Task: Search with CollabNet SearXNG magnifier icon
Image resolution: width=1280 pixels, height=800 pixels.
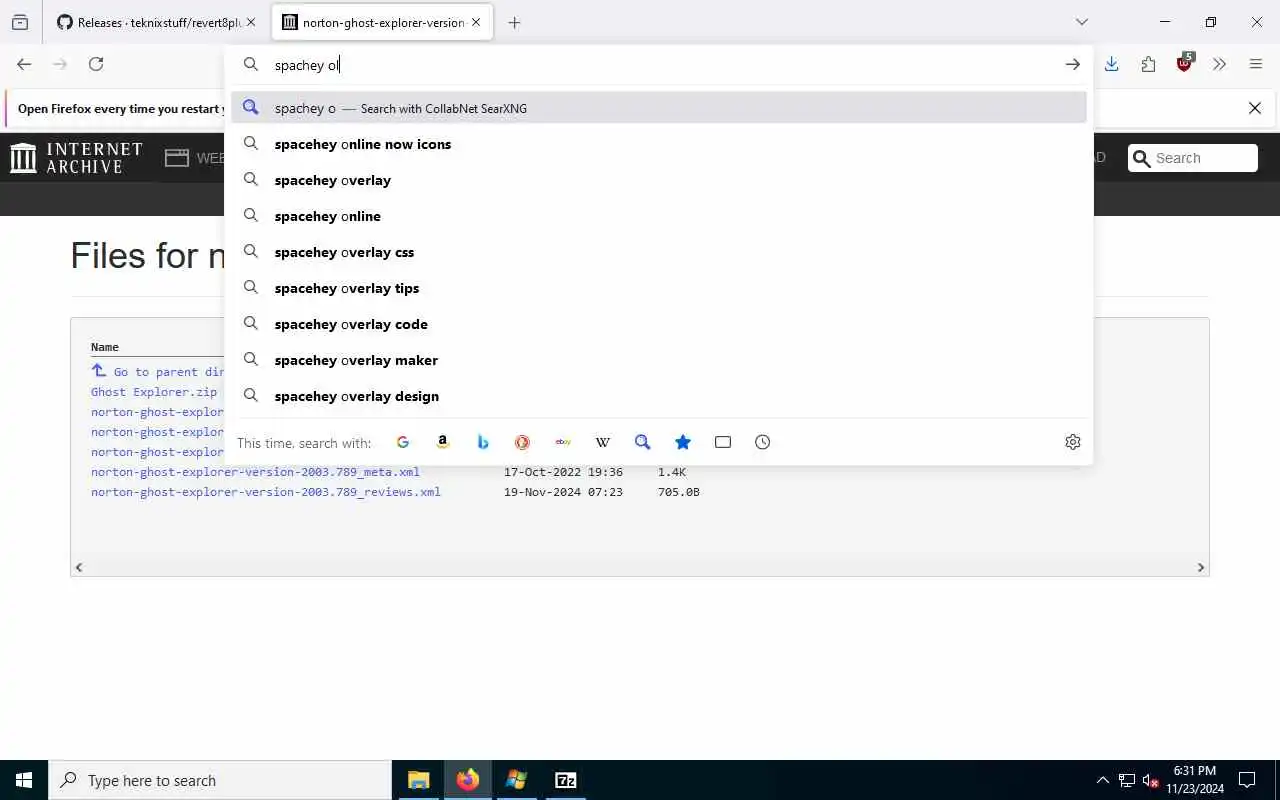Action: click(x=643, y=442)
